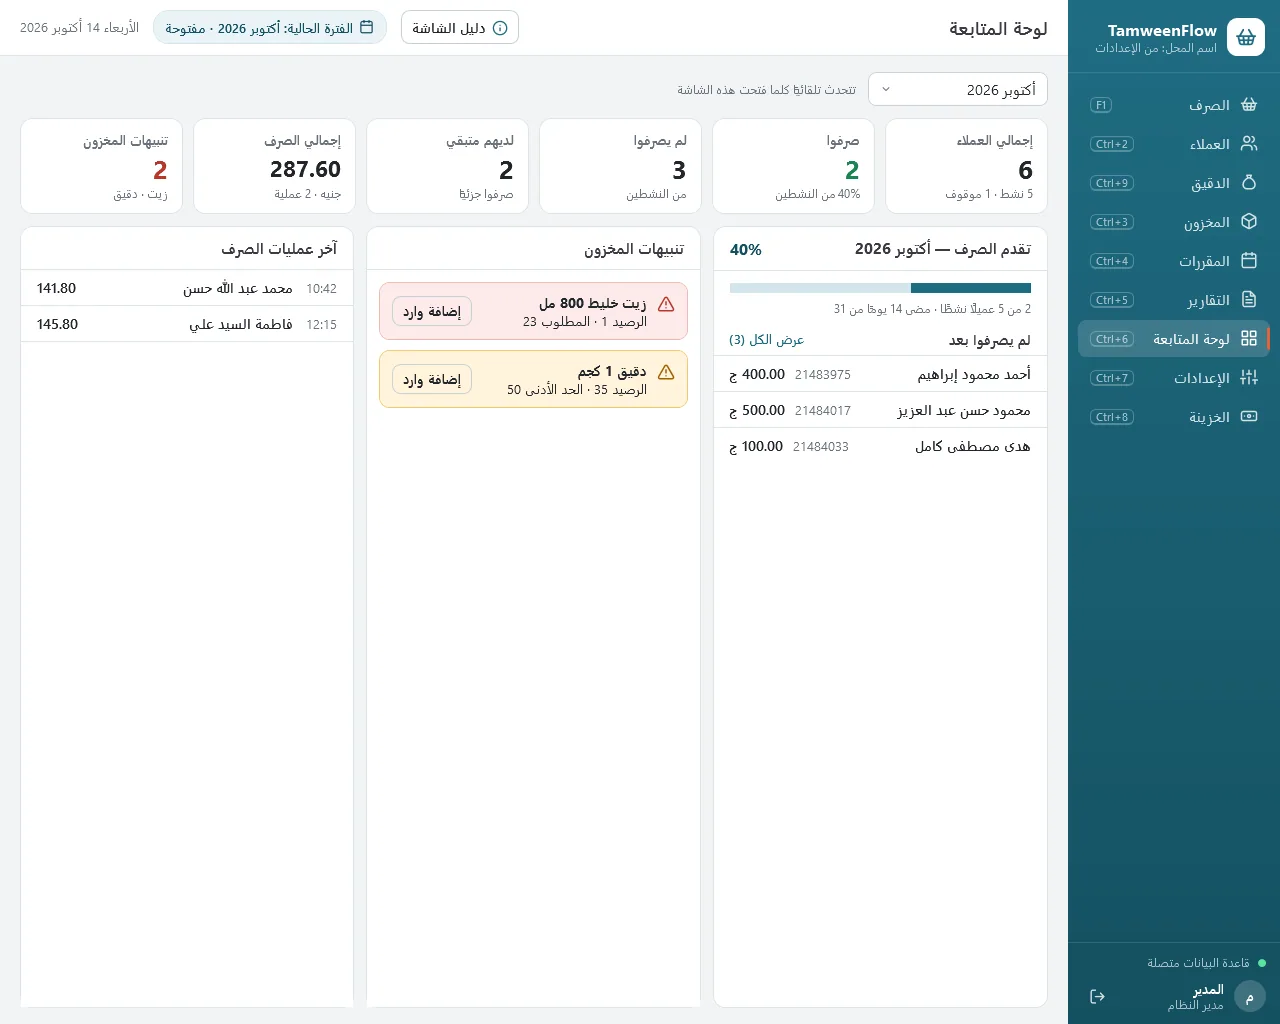Click the people icon beside العملاء
Viewport: 1280px width, 1024px height.
click(x=1249, y=144)
